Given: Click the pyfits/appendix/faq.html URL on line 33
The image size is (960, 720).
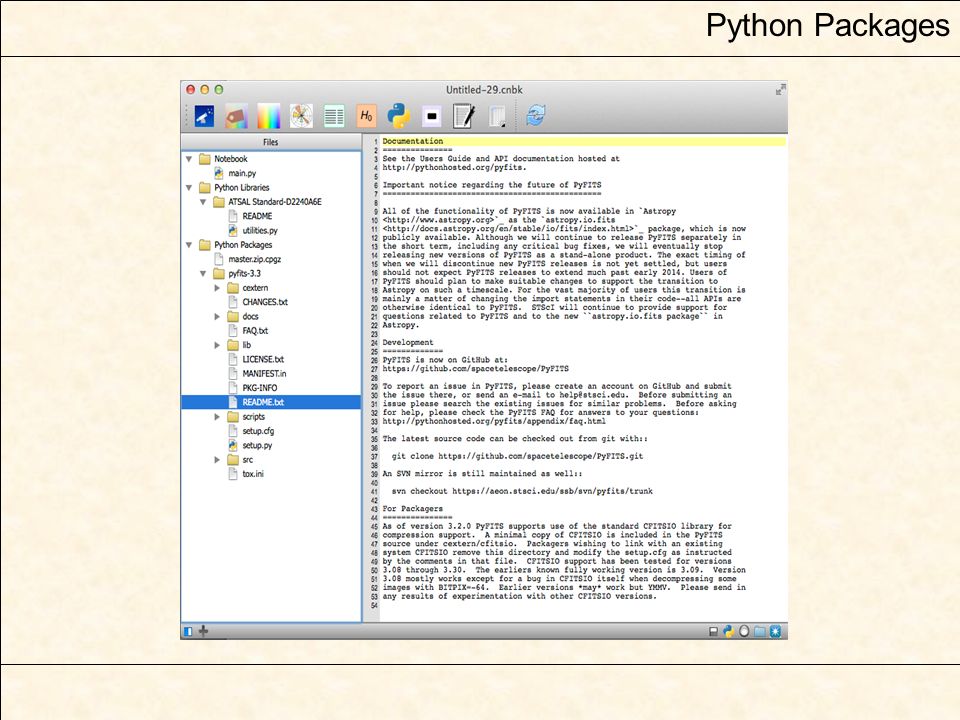Looking at the screenshot, I should pyautogui.click(x=494, y=421).
